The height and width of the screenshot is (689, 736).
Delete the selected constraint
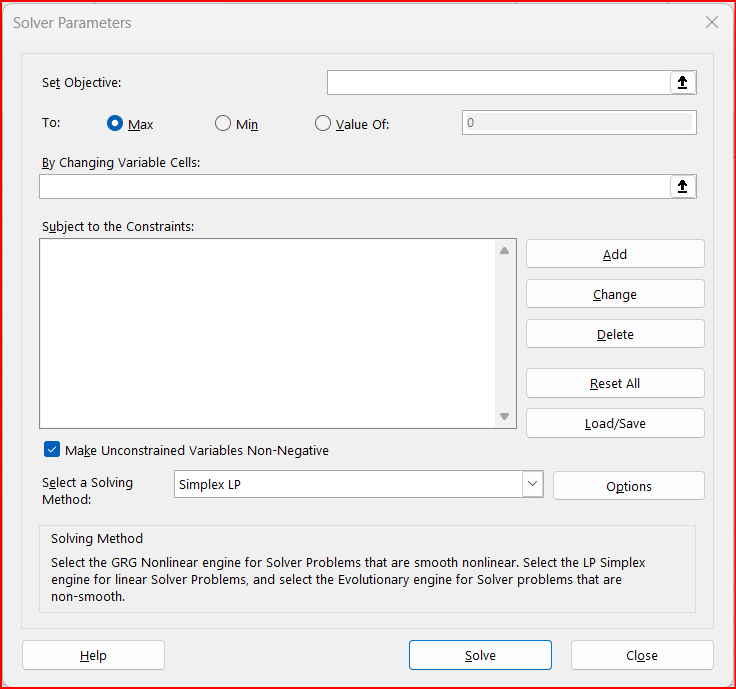pyautogui.click(x=615, y=335)
